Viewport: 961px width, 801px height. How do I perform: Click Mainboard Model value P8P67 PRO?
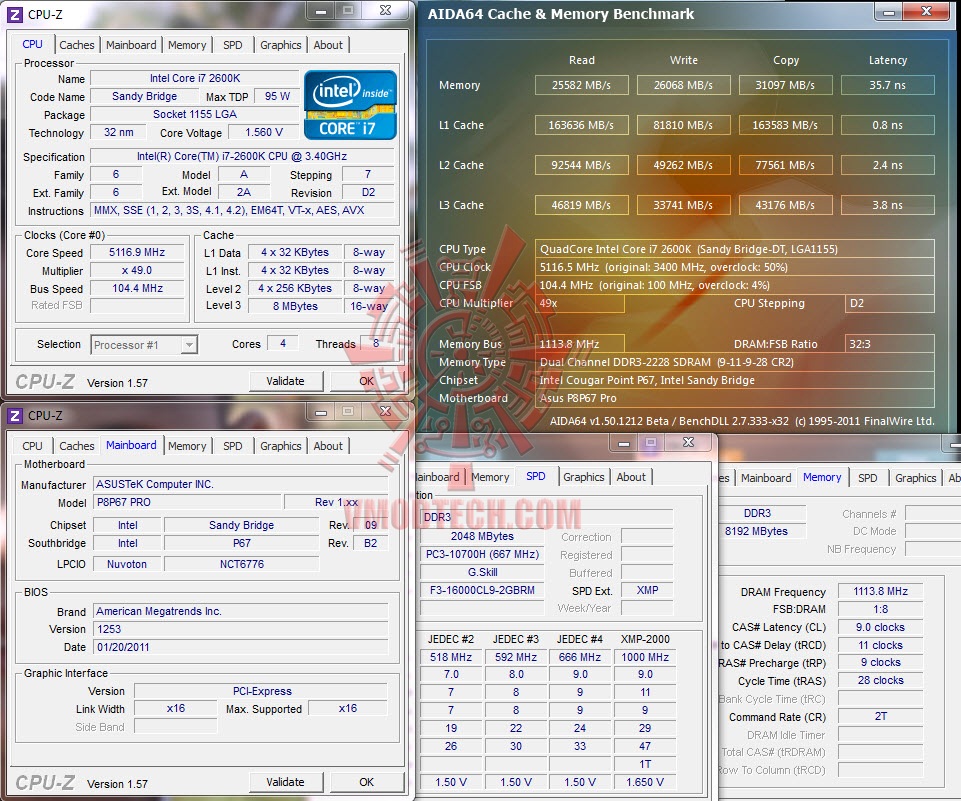point(187,502)
